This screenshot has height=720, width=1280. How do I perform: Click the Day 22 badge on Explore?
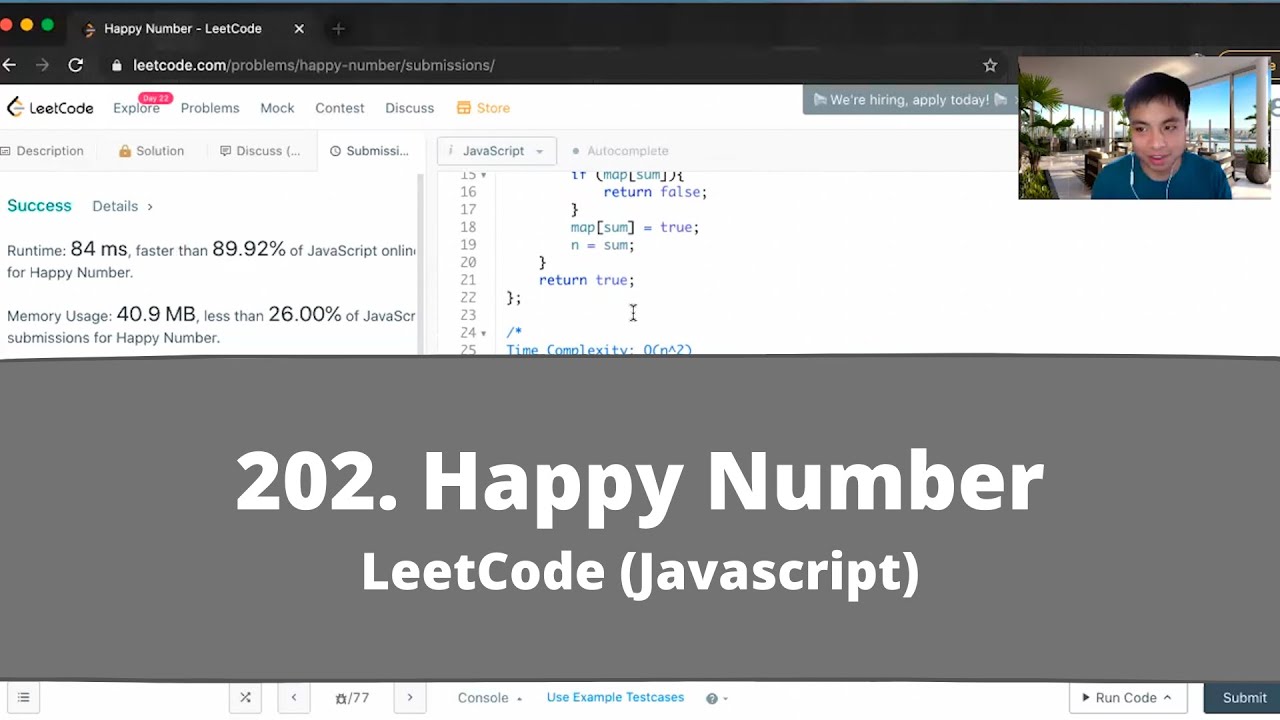click(x=156, y=98)
